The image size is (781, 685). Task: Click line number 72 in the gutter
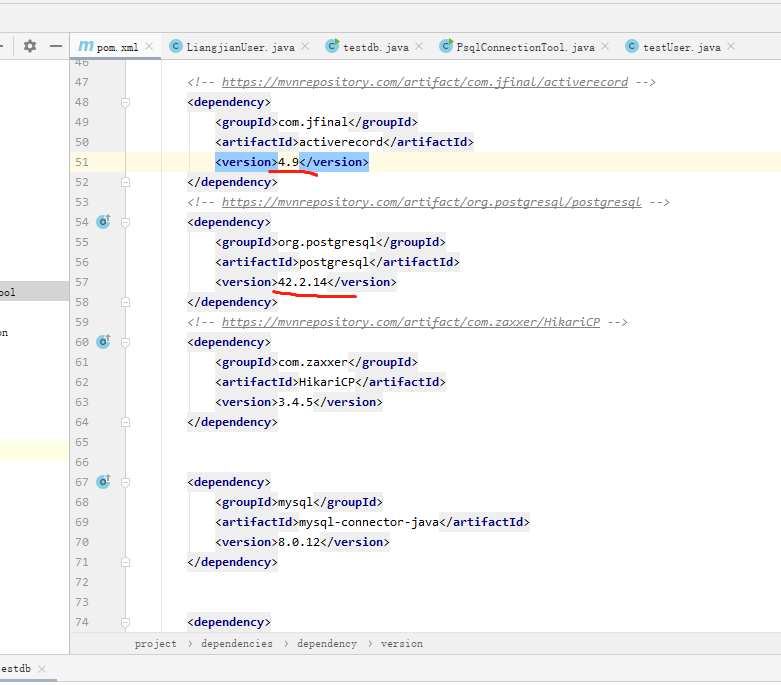click(82, 582)
